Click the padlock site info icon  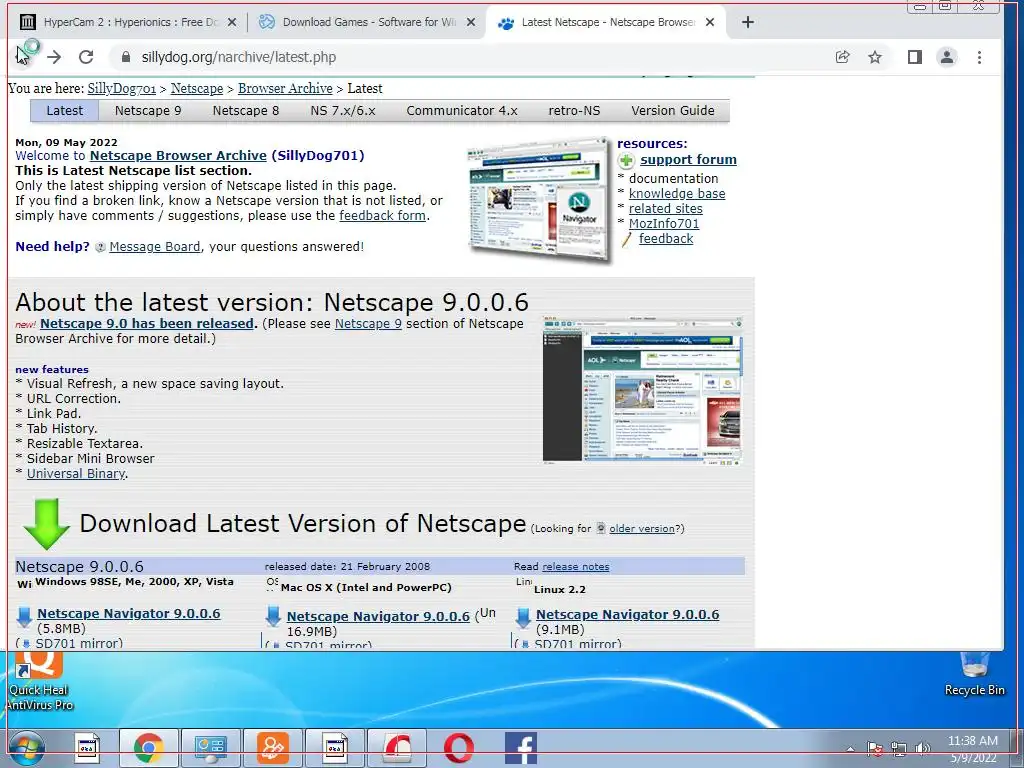[126, 57]
